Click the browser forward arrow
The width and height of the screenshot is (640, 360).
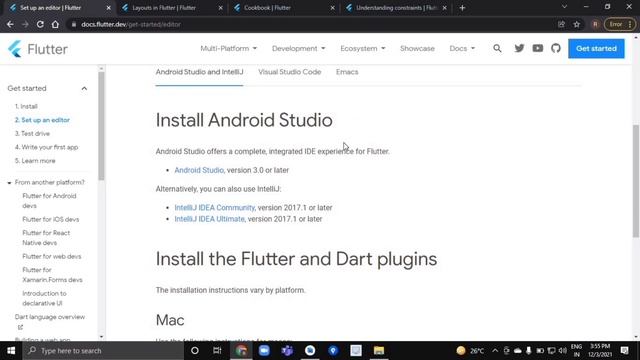[25, 24]
